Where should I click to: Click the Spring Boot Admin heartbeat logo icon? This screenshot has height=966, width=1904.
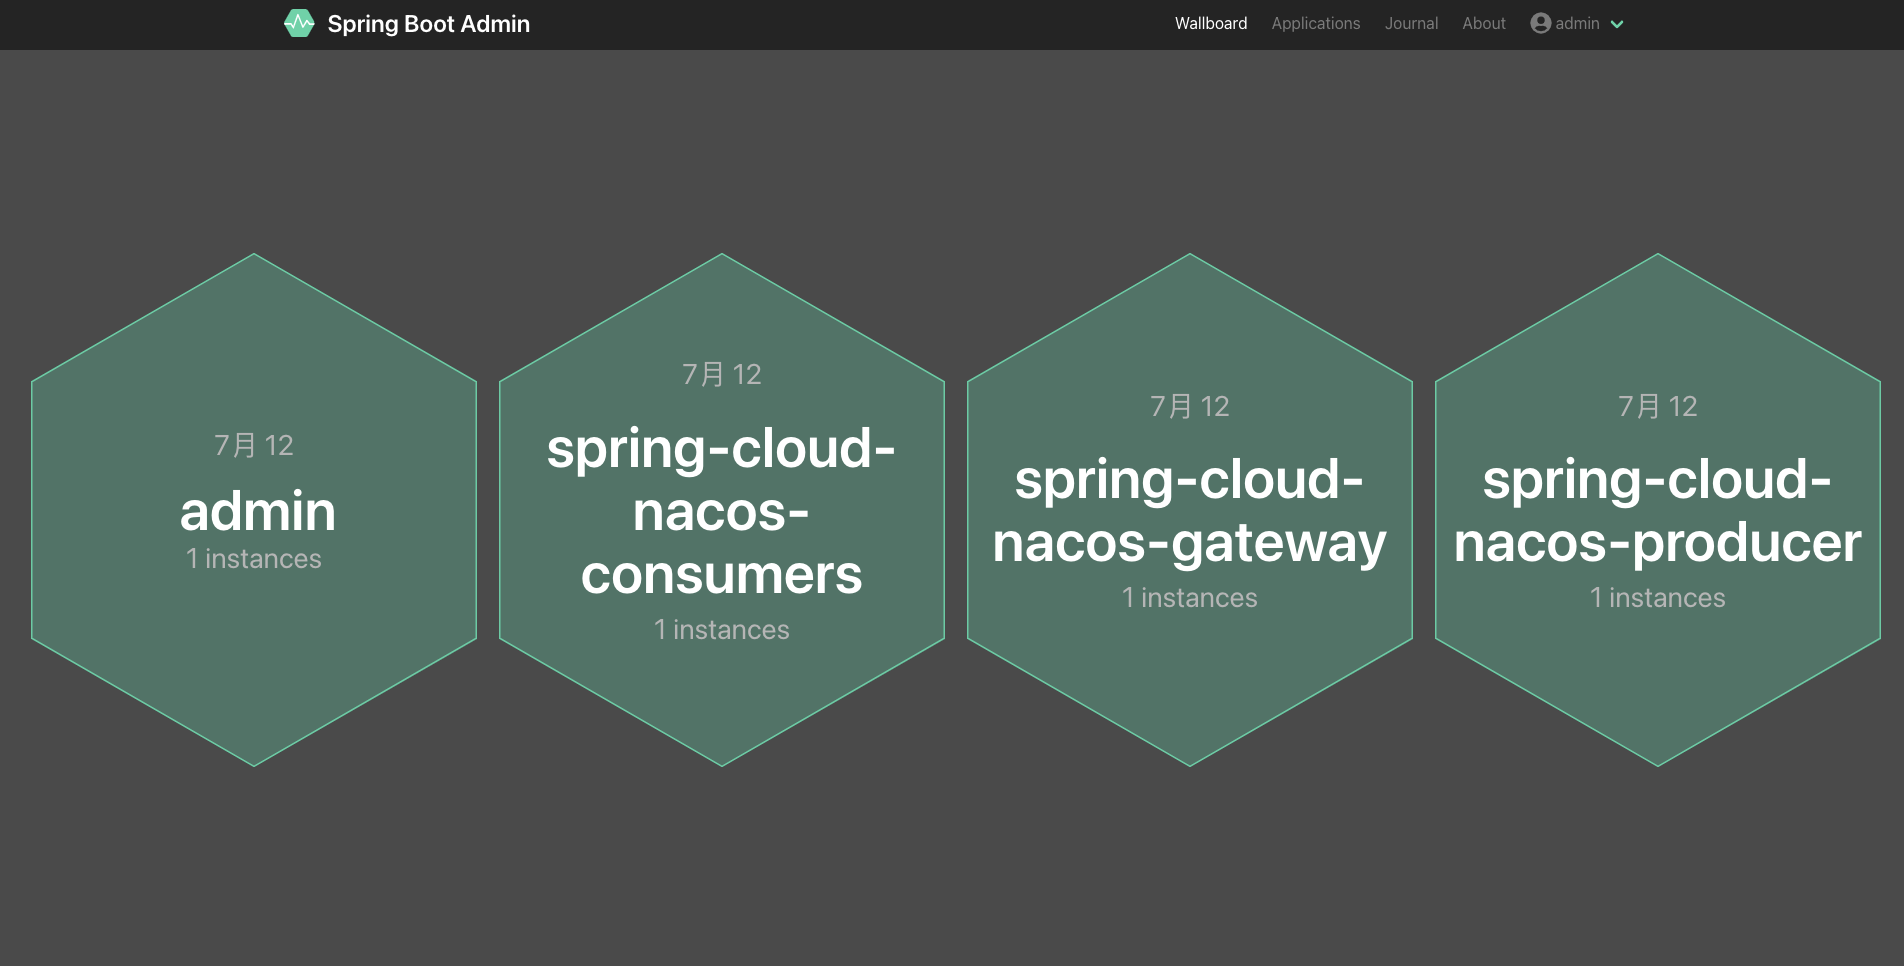pyautogui.click(x=299, y=23)
